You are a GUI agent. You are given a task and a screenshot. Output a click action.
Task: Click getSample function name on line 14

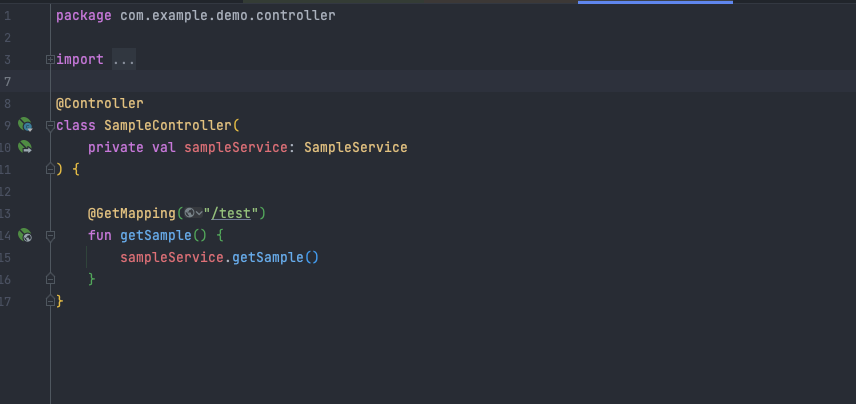(156, 235)
